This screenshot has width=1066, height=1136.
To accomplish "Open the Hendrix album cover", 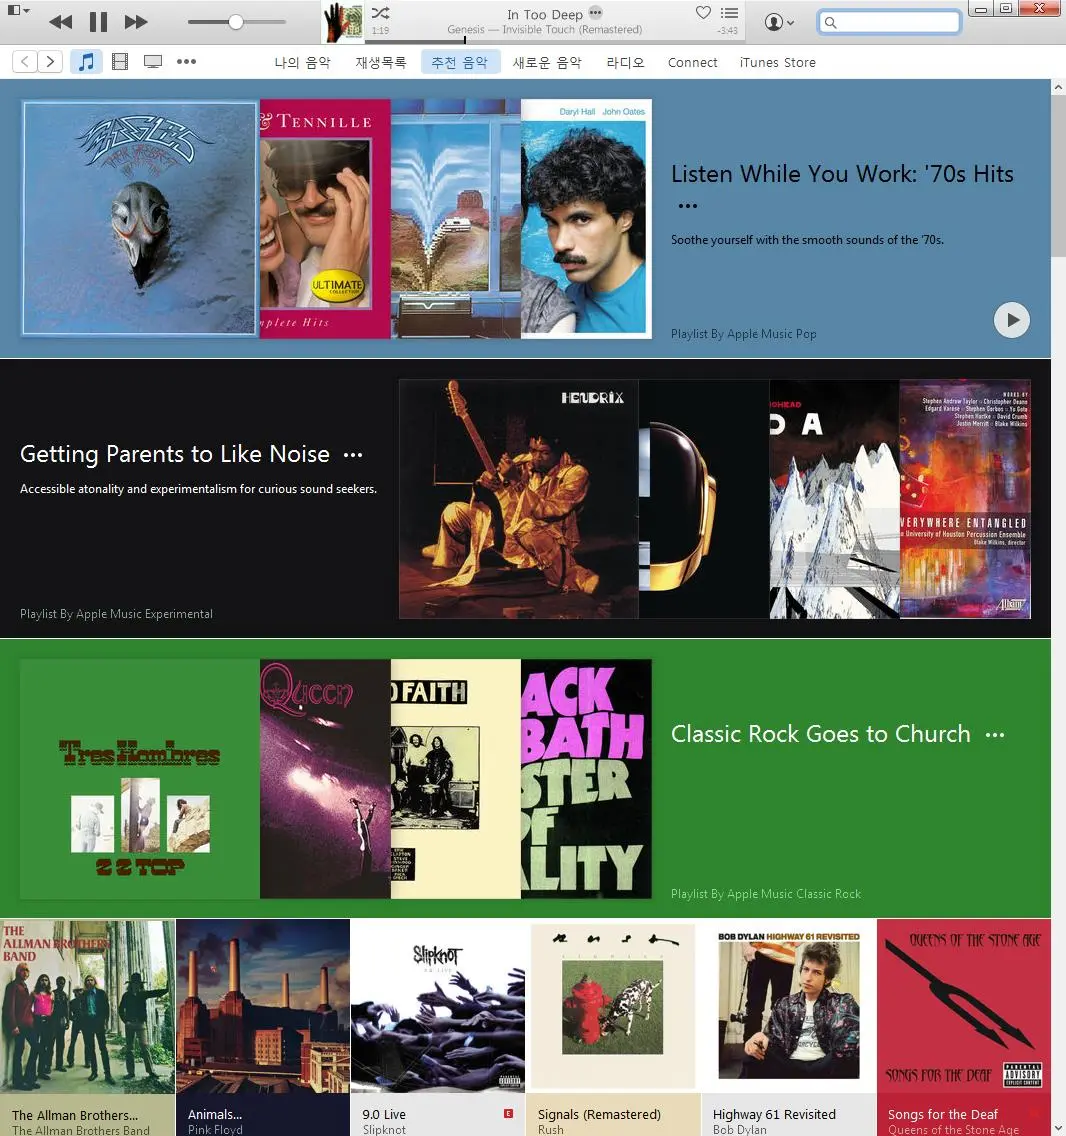I will [x=518, y=498].
